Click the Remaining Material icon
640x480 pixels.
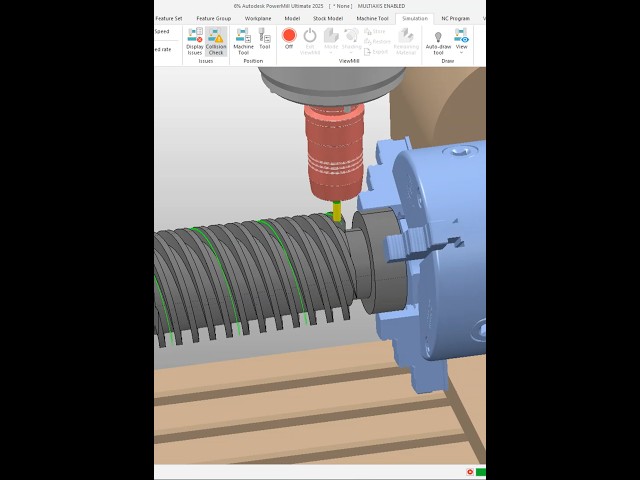click(406, 41)
